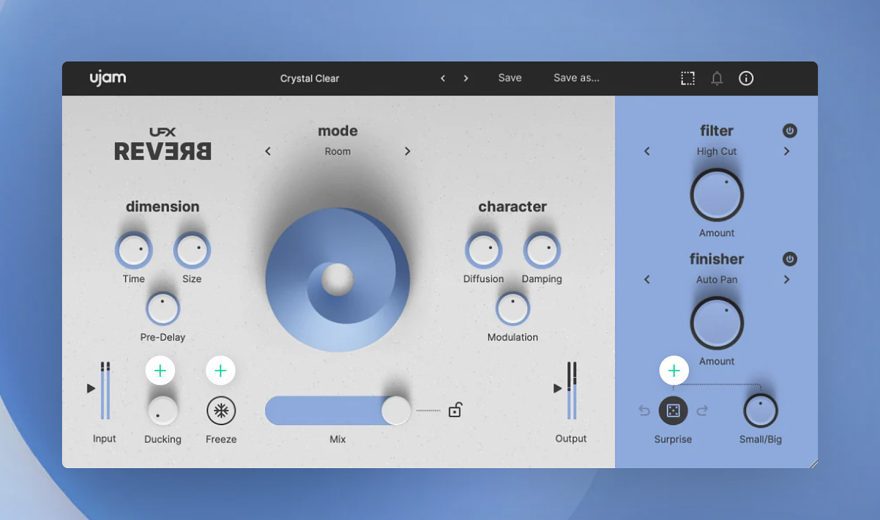This screenshot has width=880, height=520.
Task: Switch to previous filter type before High Cut
Action: (x=647, y=152)
